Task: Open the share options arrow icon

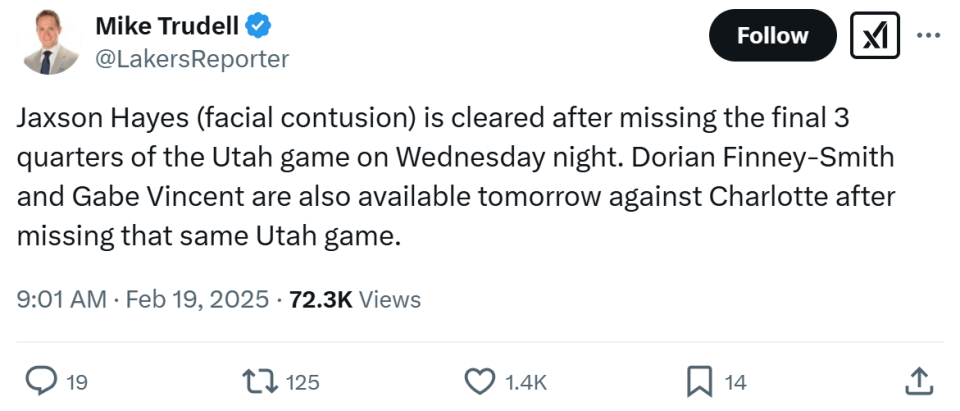Action: point(919,381)
